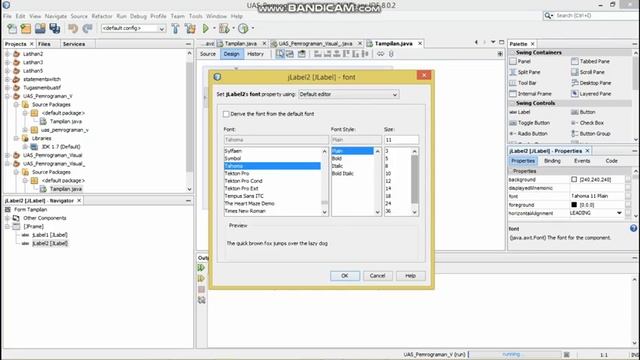Click Cancel in the font dialog

click(378, 276)
